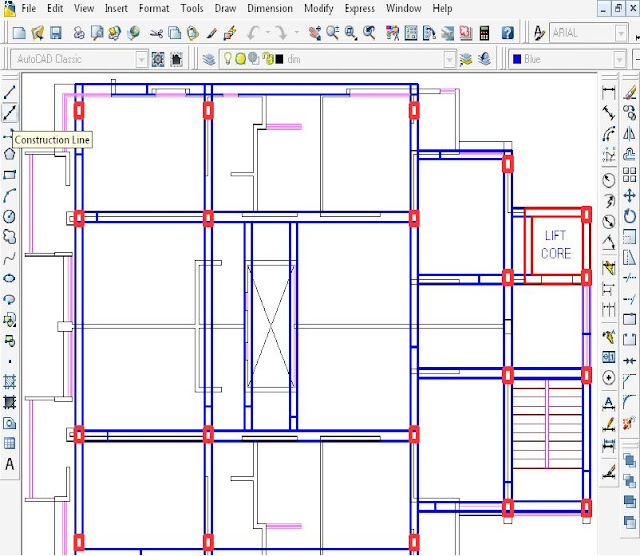
Task: Select the Hatch tool
Action: pos(9,382)
